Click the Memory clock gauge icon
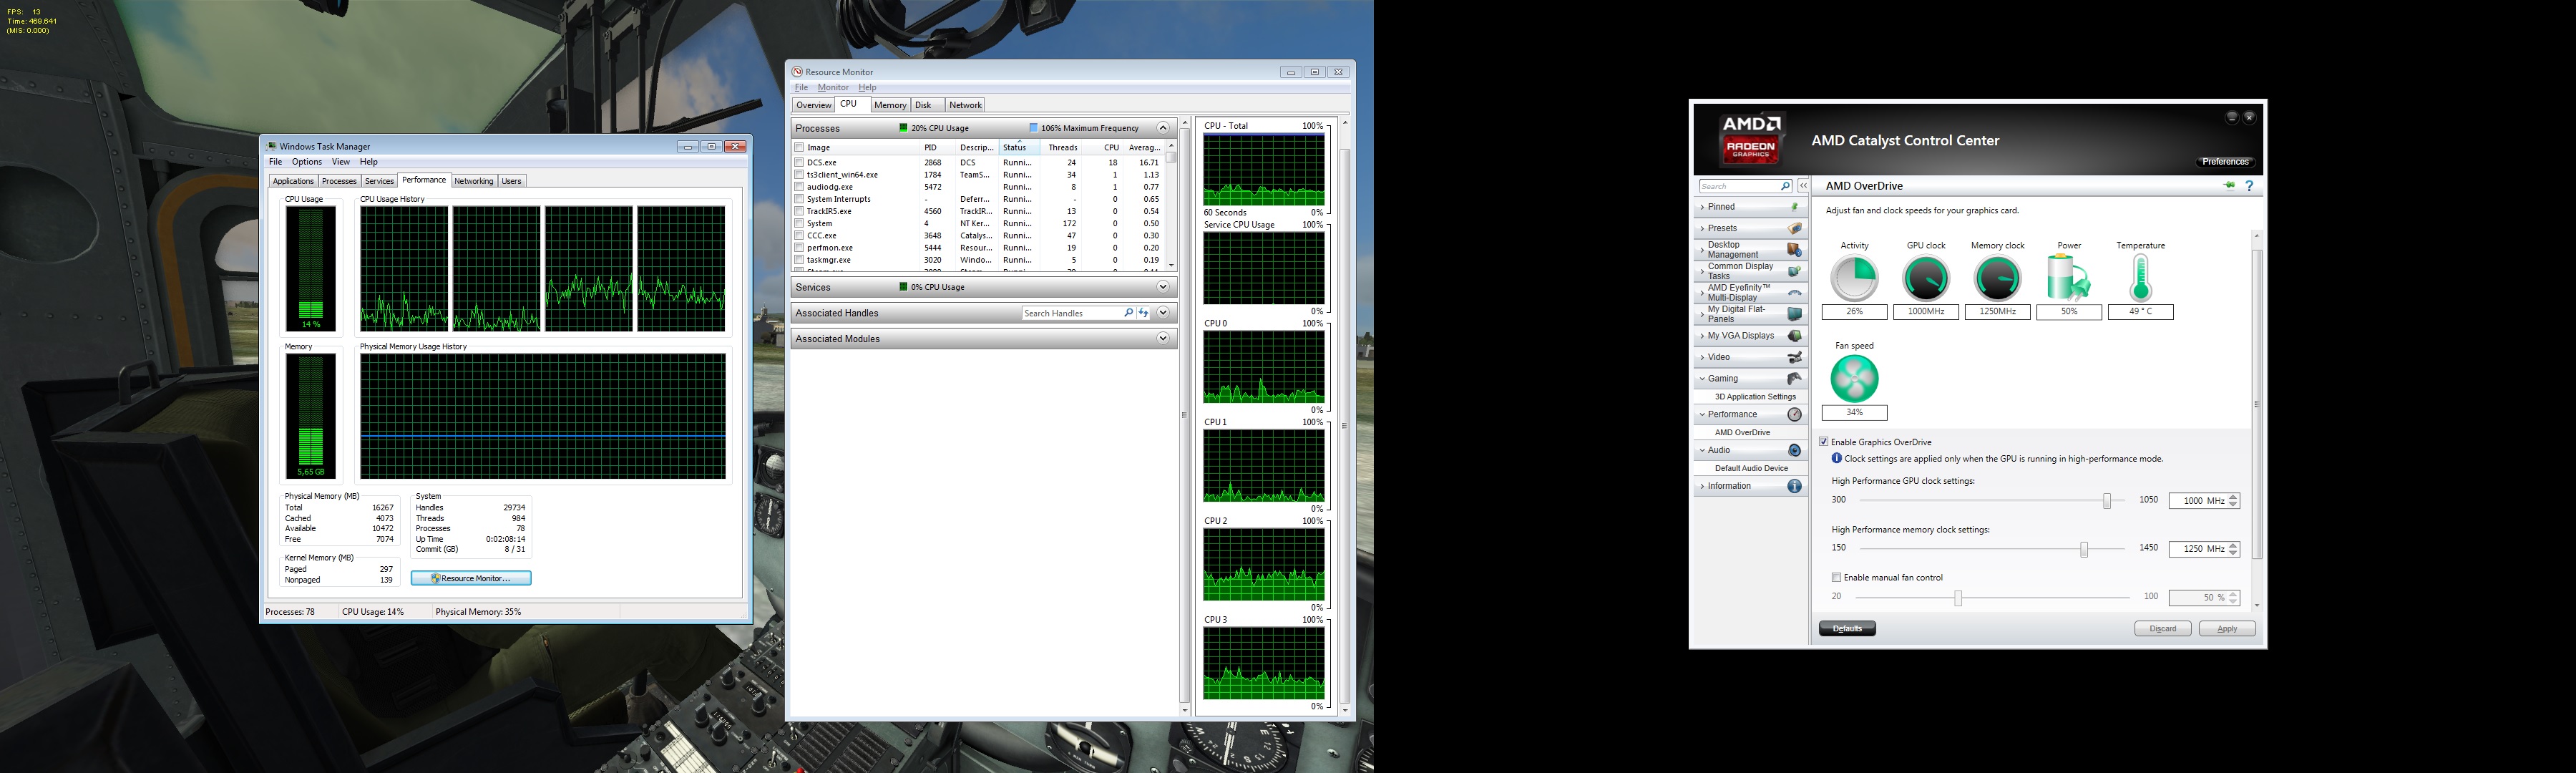 coord(1997,278)
